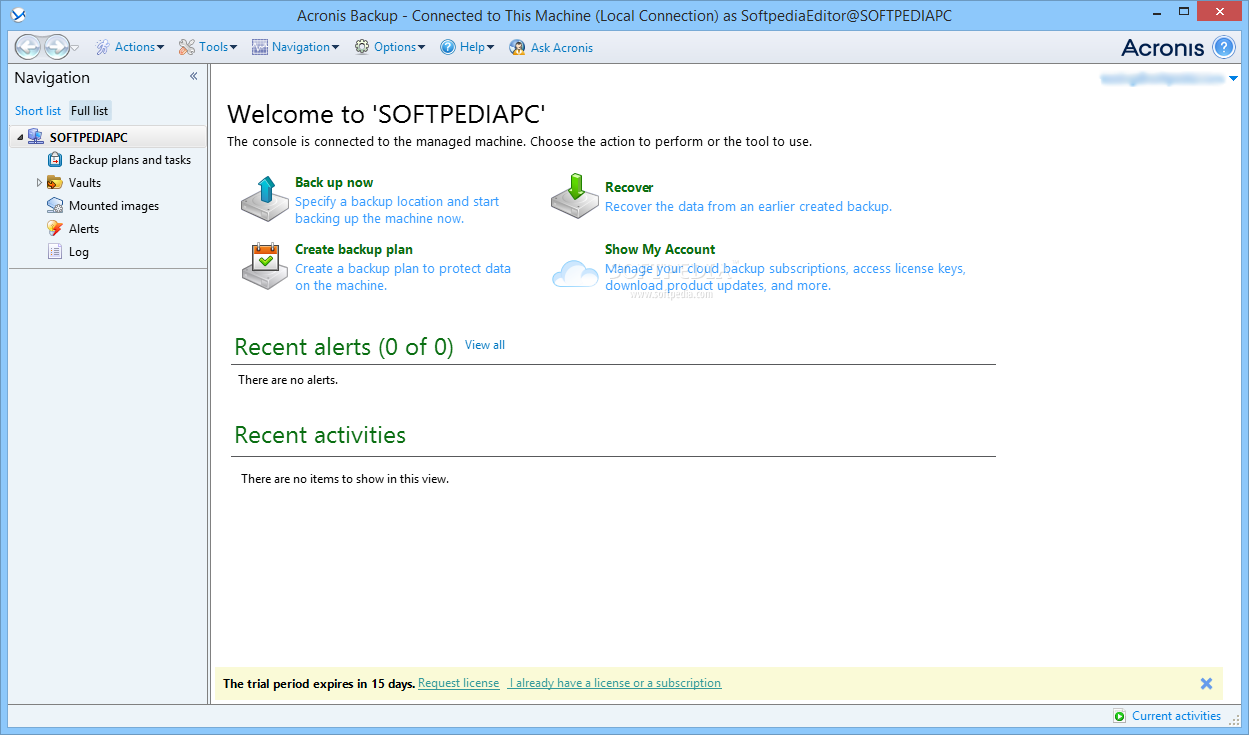Click the Acronis logo
This screenshot has height=735, width=1249.
[x=1163, y=47]
